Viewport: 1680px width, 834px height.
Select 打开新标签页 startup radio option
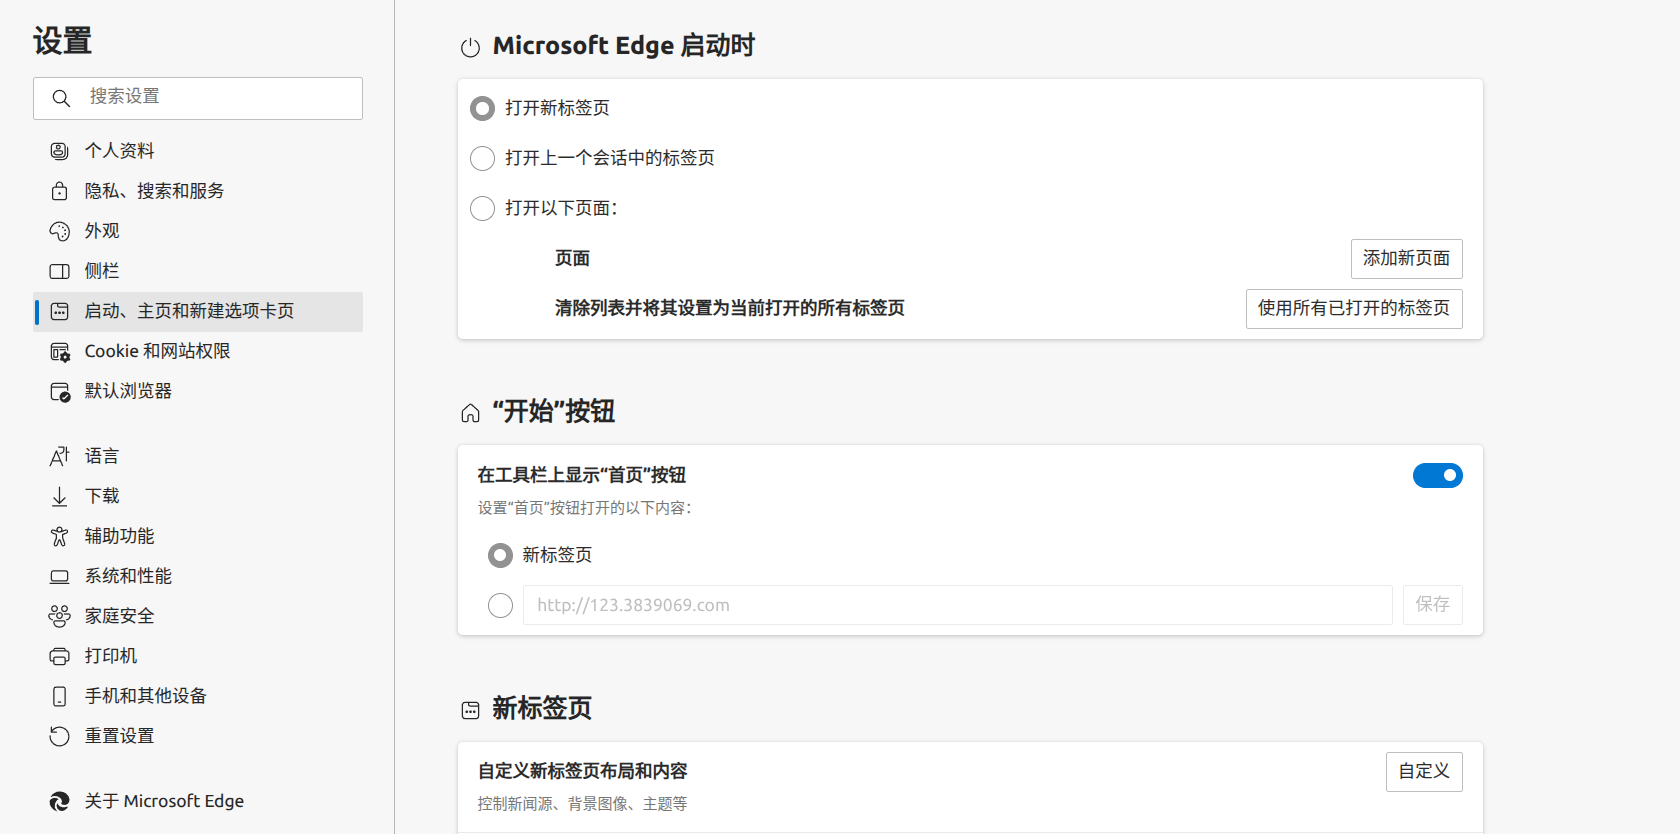483,108
